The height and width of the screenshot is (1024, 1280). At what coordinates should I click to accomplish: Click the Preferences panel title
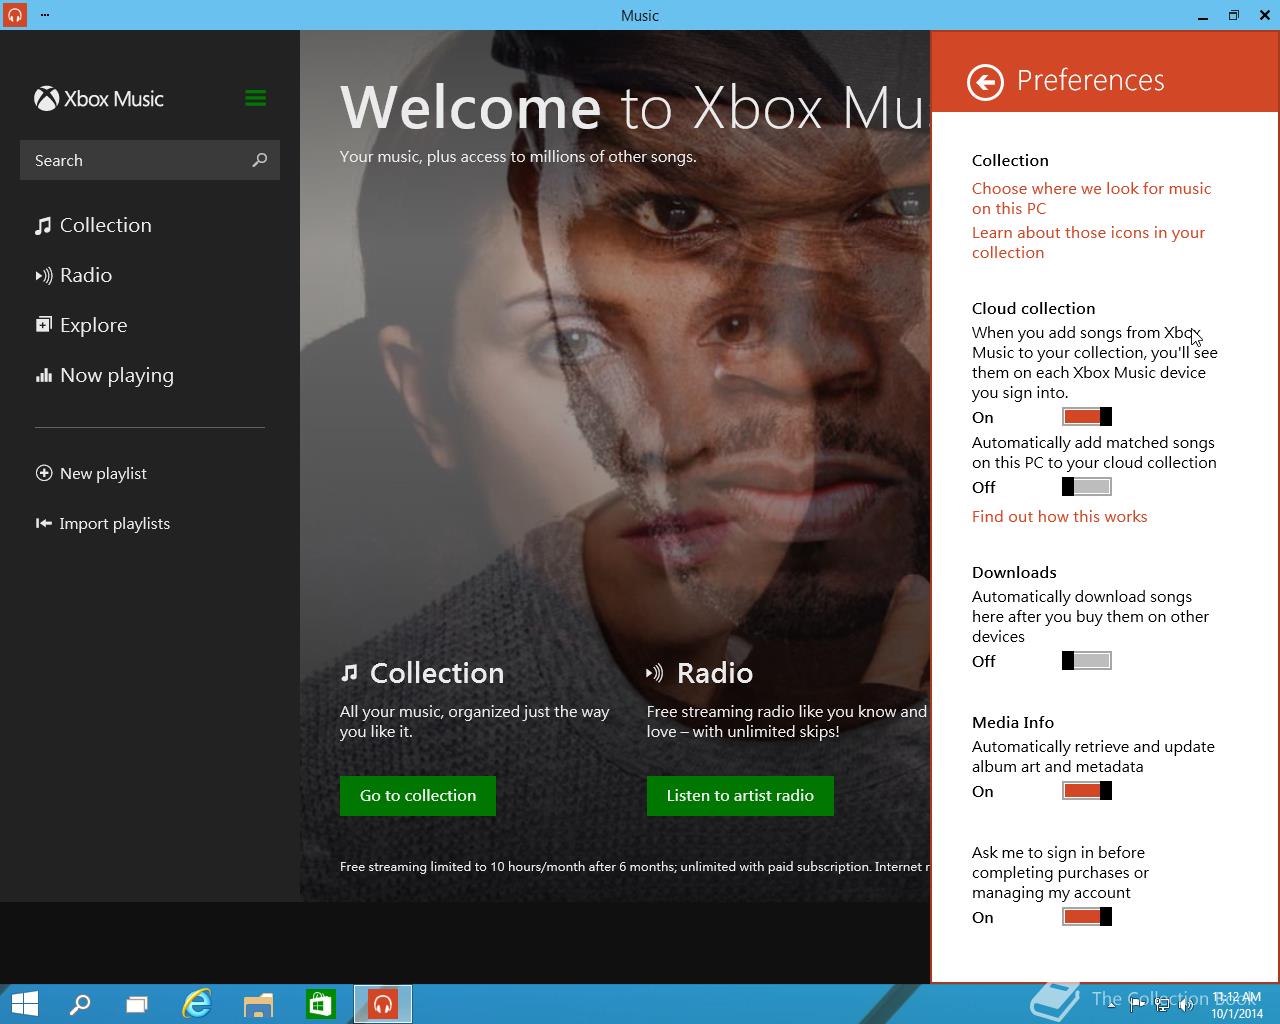point(1091,81)
